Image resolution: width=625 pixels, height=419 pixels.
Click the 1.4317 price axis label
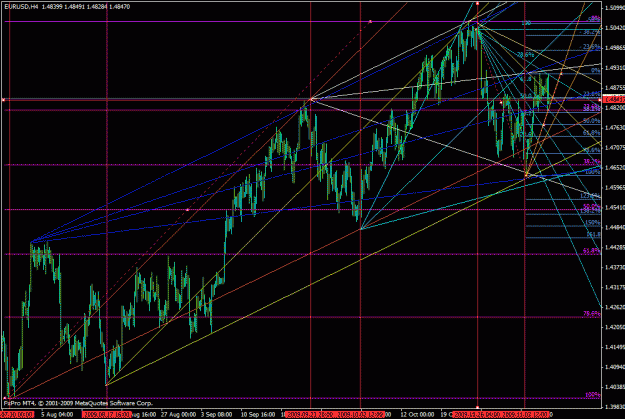click(x=615, y=287)
